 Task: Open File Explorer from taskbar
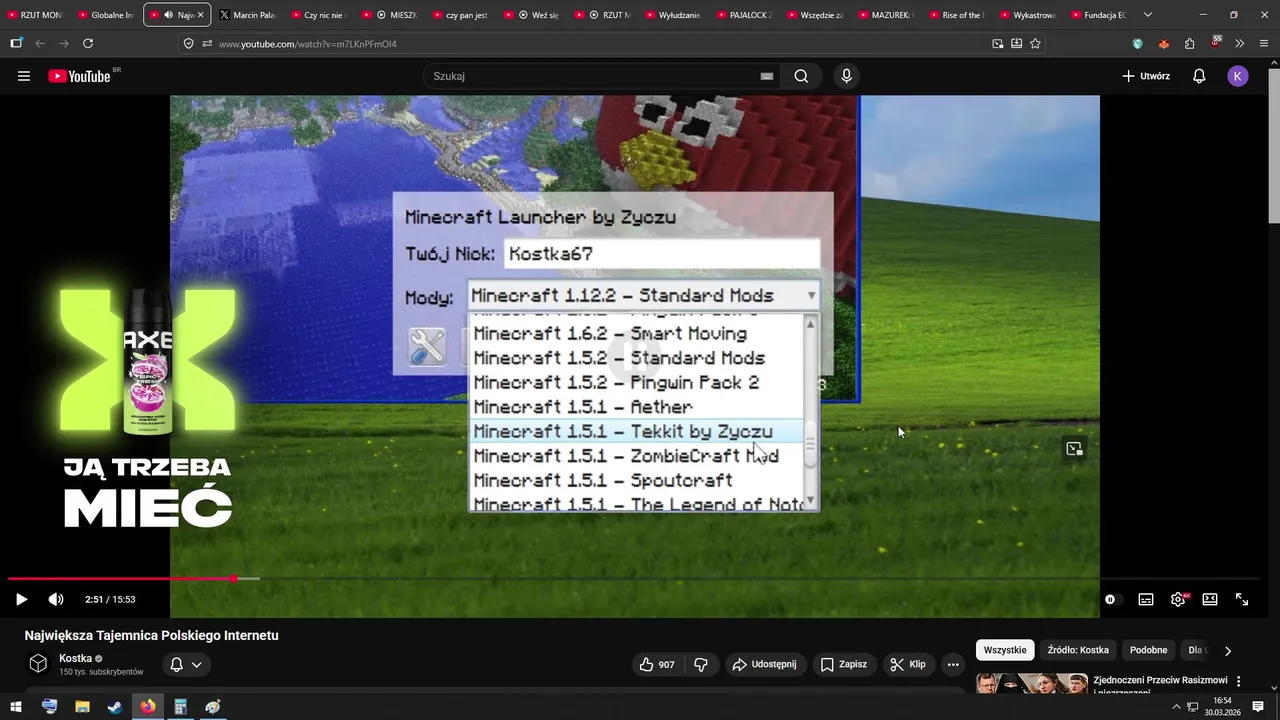click(82, 707)
